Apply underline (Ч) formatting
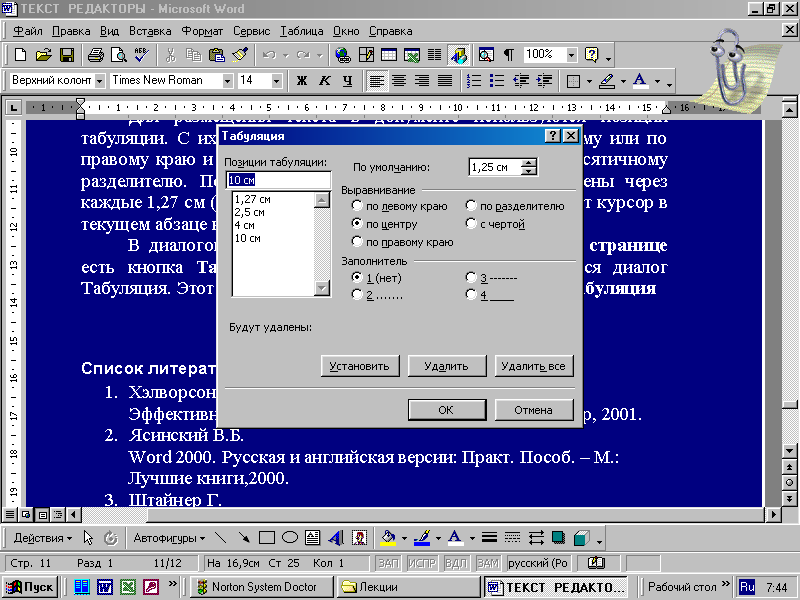800x600 pixels. pos(347,81)
